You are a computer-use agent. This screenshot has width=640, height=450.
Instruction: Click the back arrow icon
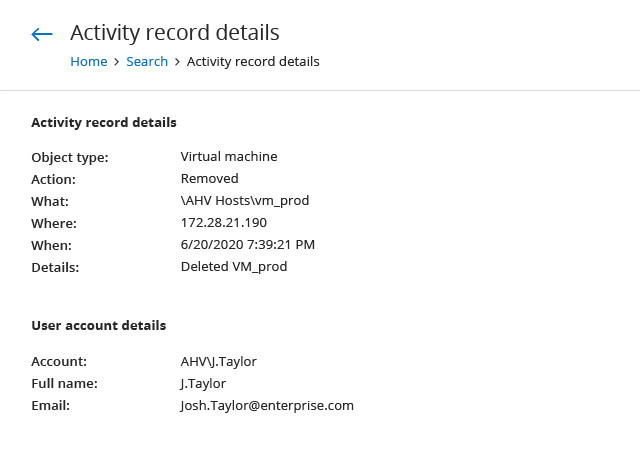pos(41,34)
